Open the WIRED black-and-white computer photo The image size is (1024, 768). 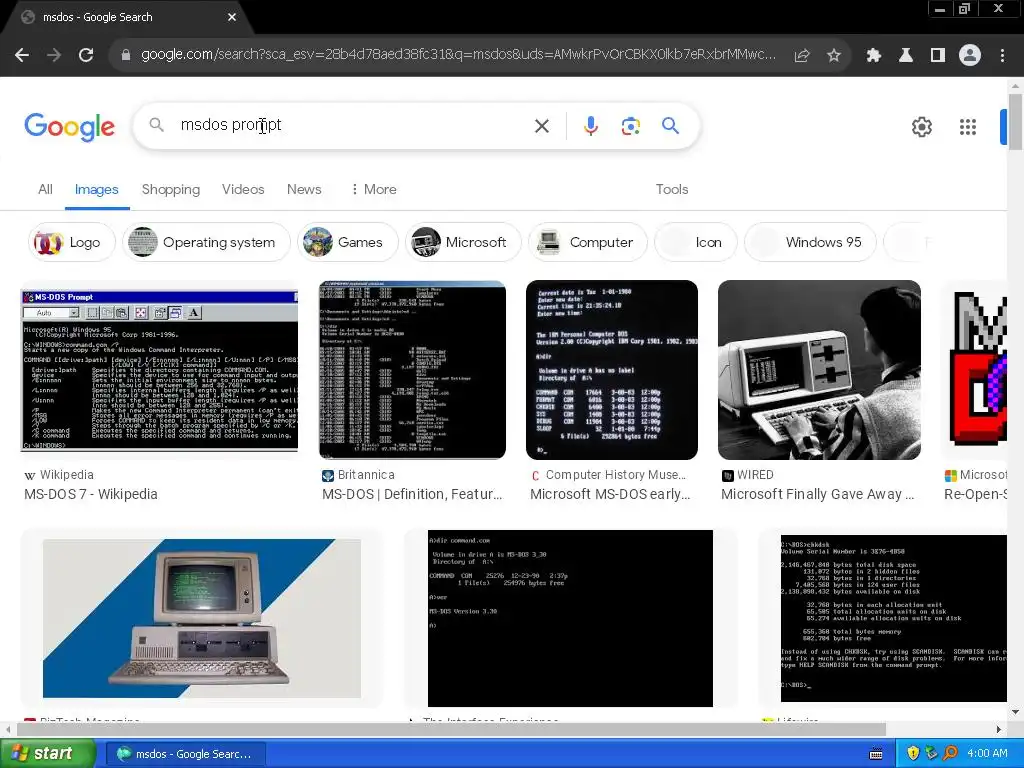(x=819, y=370)
